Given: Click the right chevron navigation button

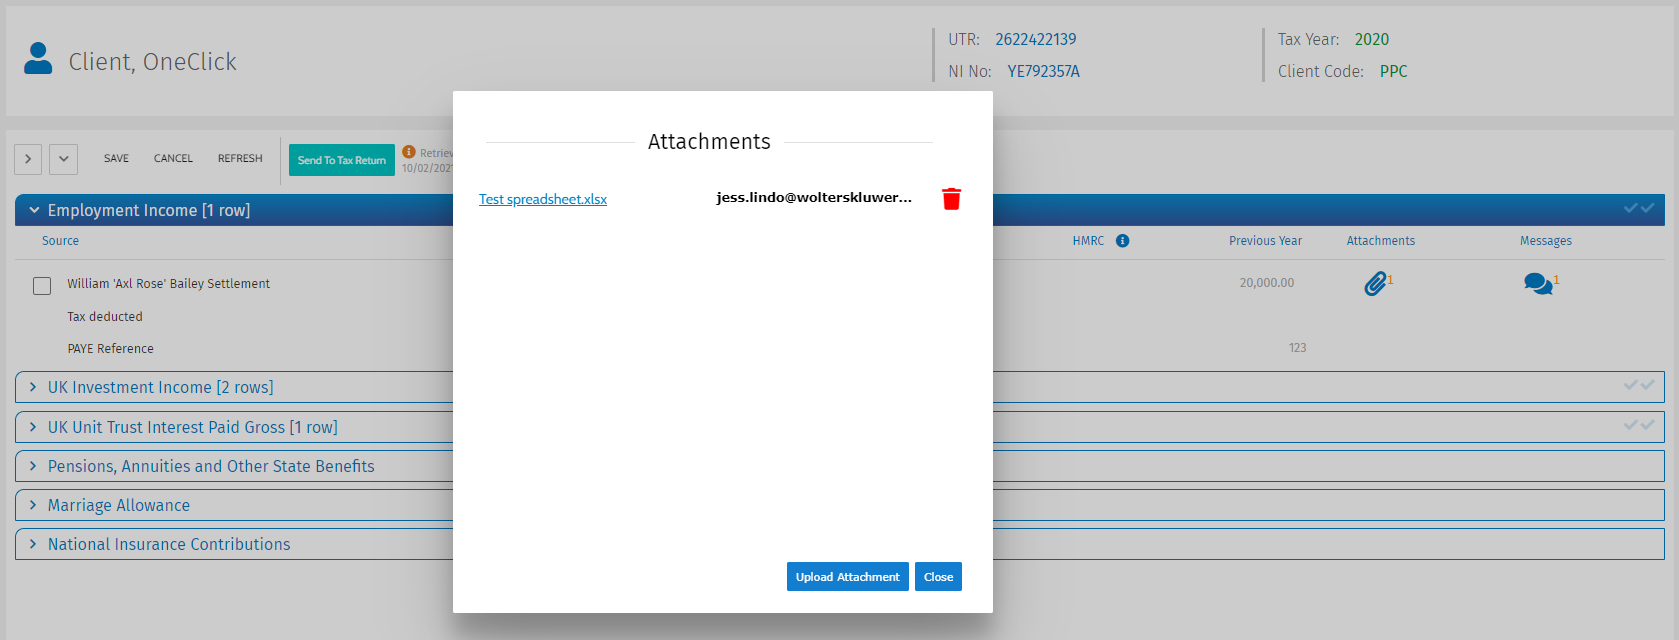Looking at the screenshot, I should pos(28,159).
